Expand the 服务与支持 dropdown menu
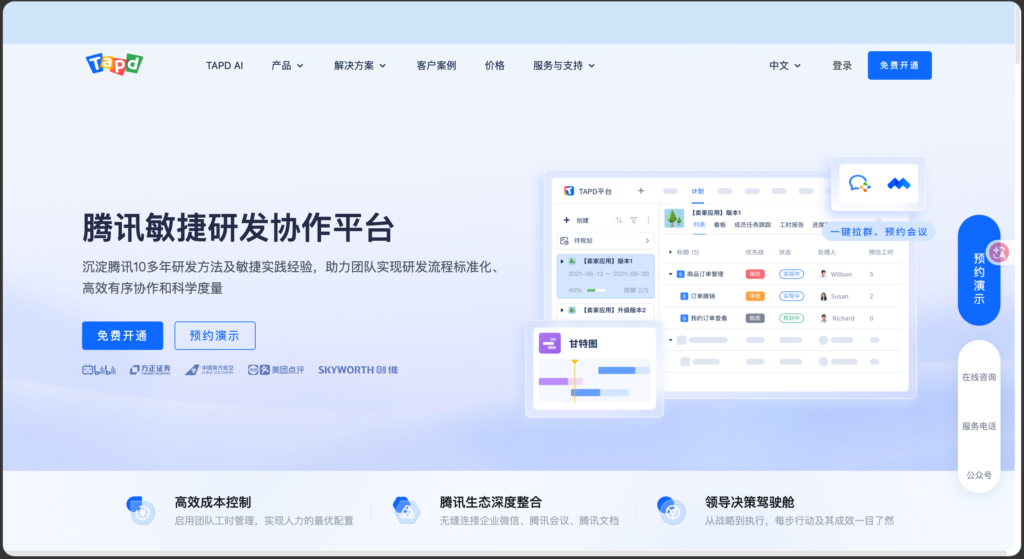The height and width of the screenshot is (559, 1024). click(564, 65)
